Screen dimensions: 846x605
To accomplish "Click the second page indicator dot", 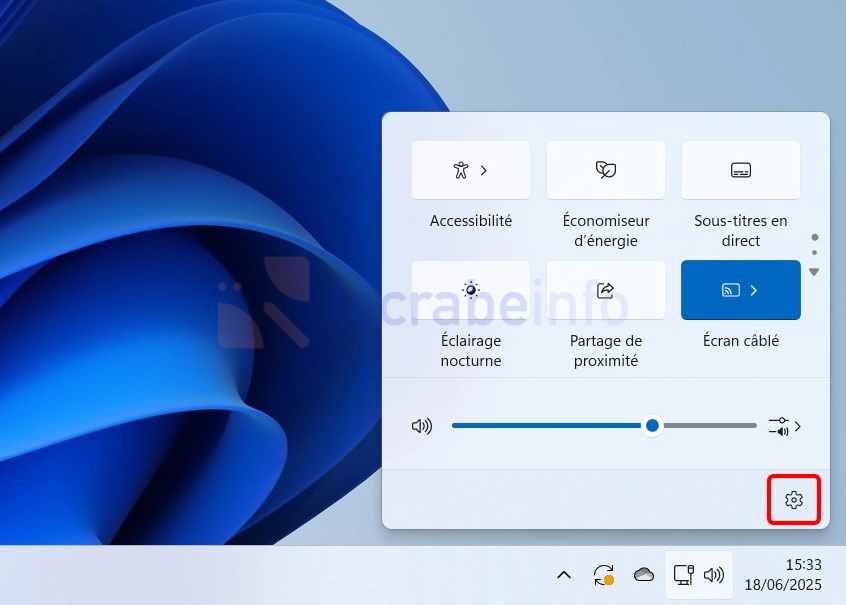I will [x=815, y=253].
